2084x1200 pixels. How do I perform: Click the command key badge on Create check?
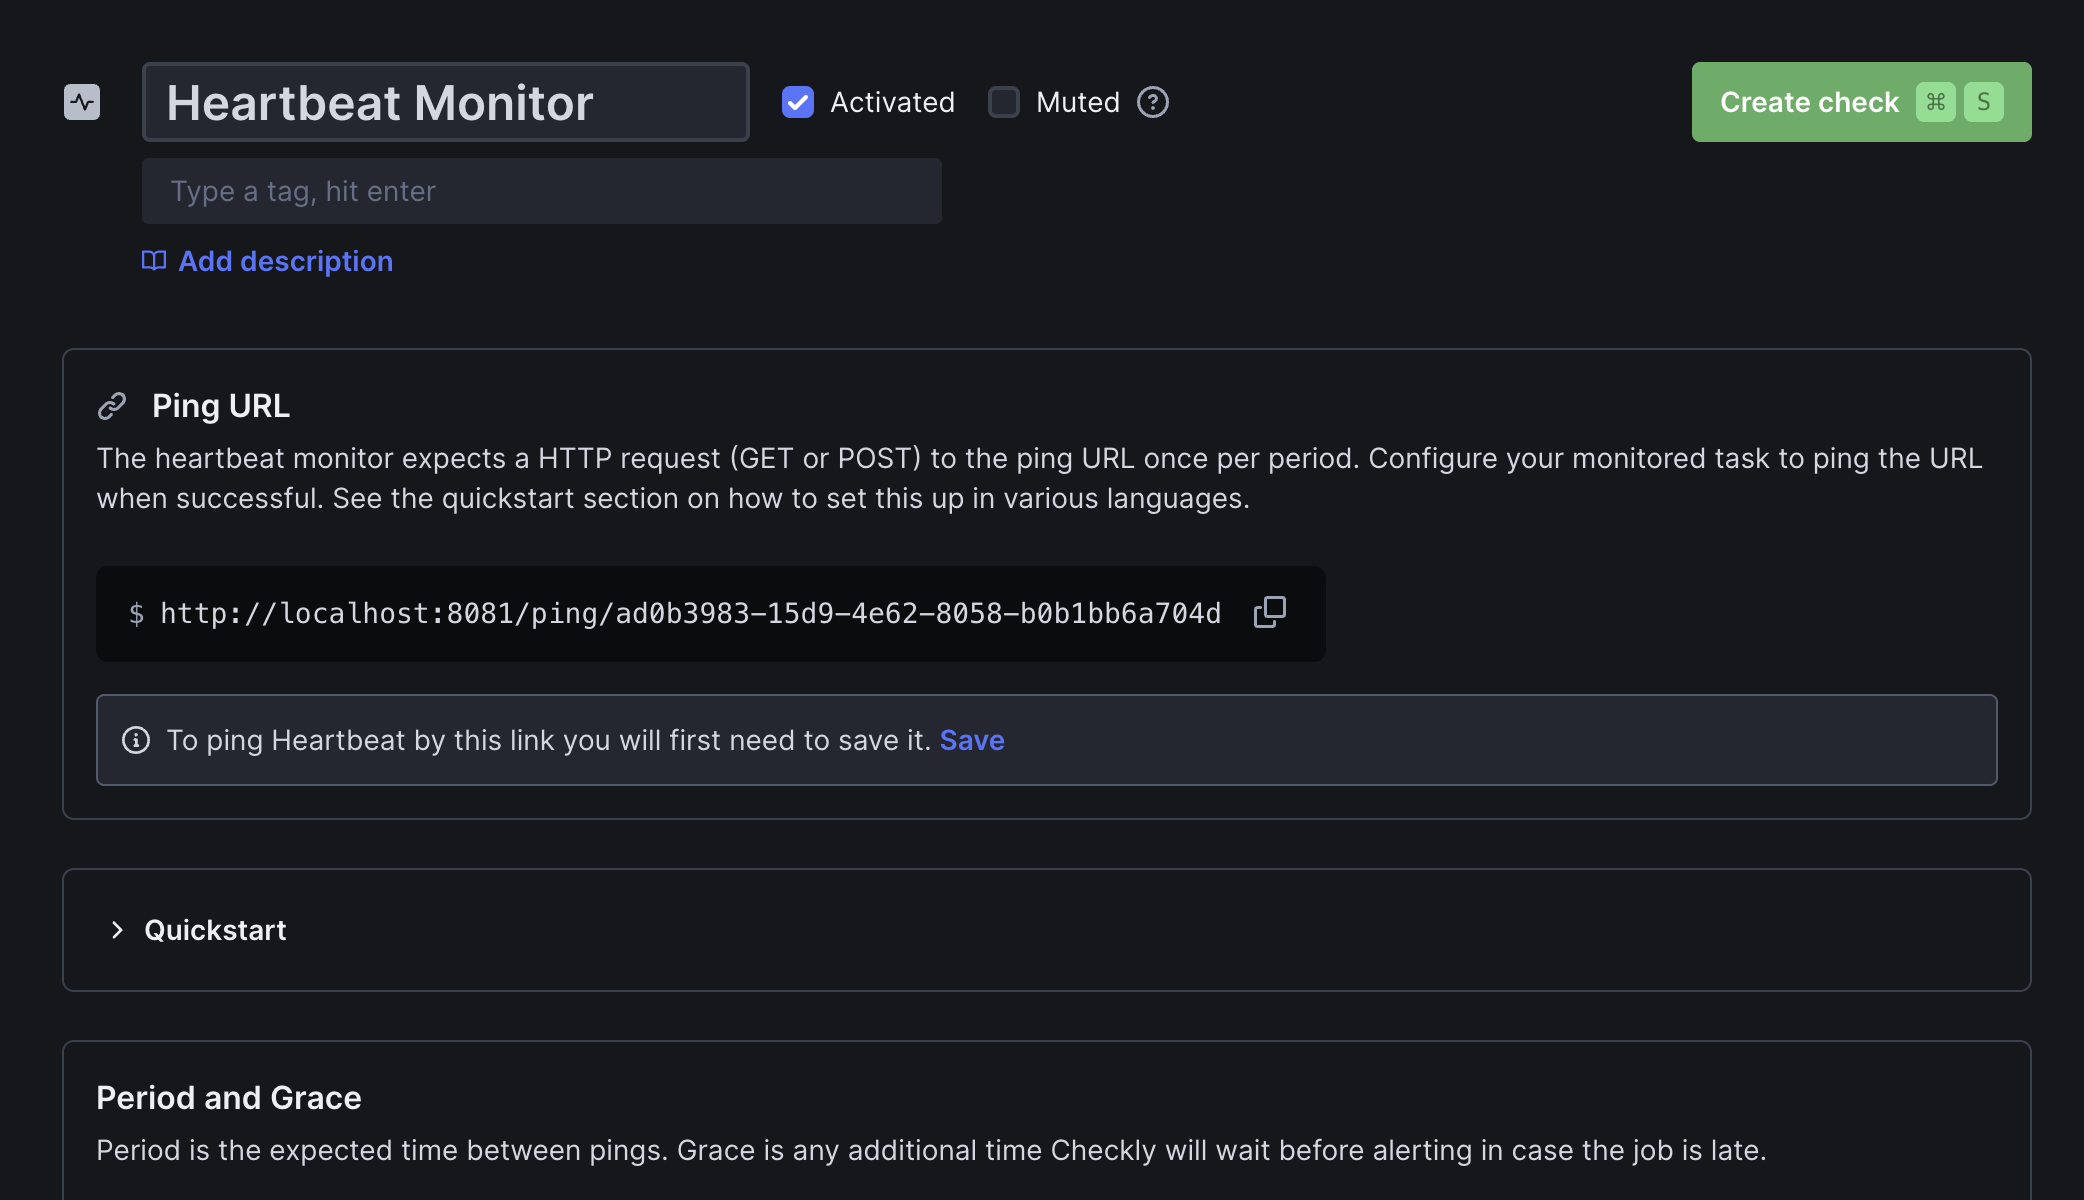[x=1936, y=101]
